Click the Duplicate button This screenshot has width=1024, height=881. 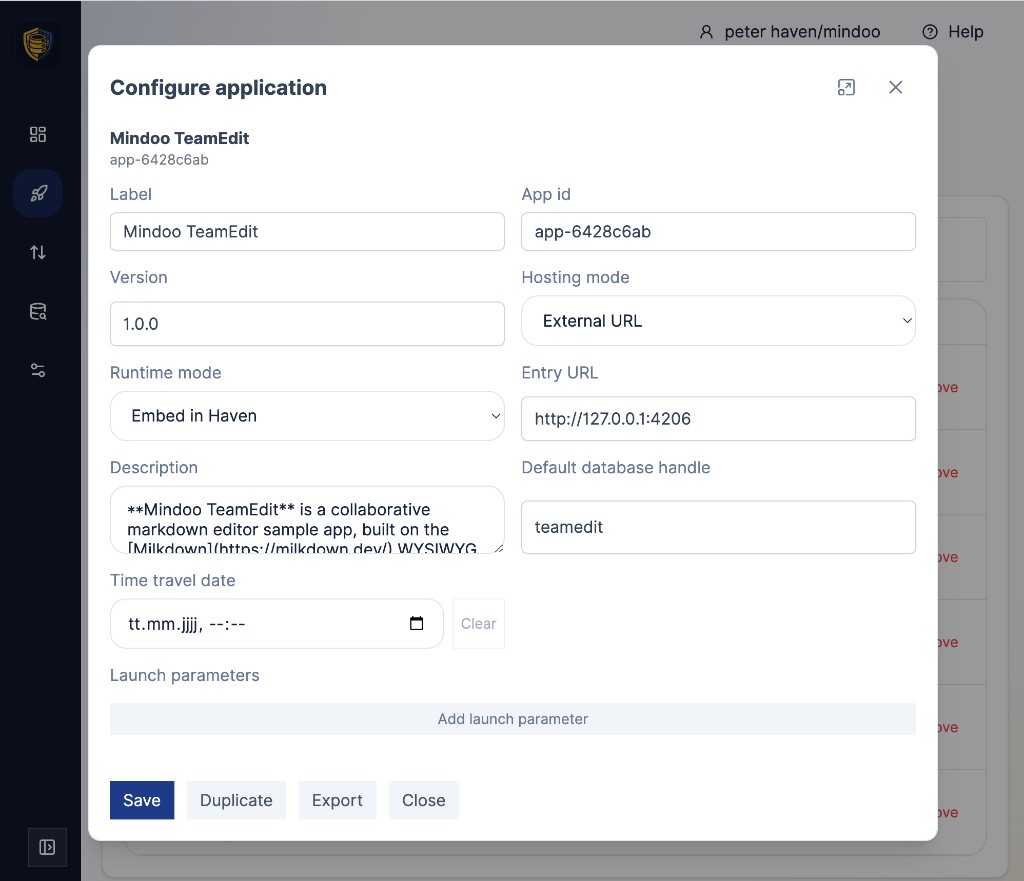(x=236, y=800)
